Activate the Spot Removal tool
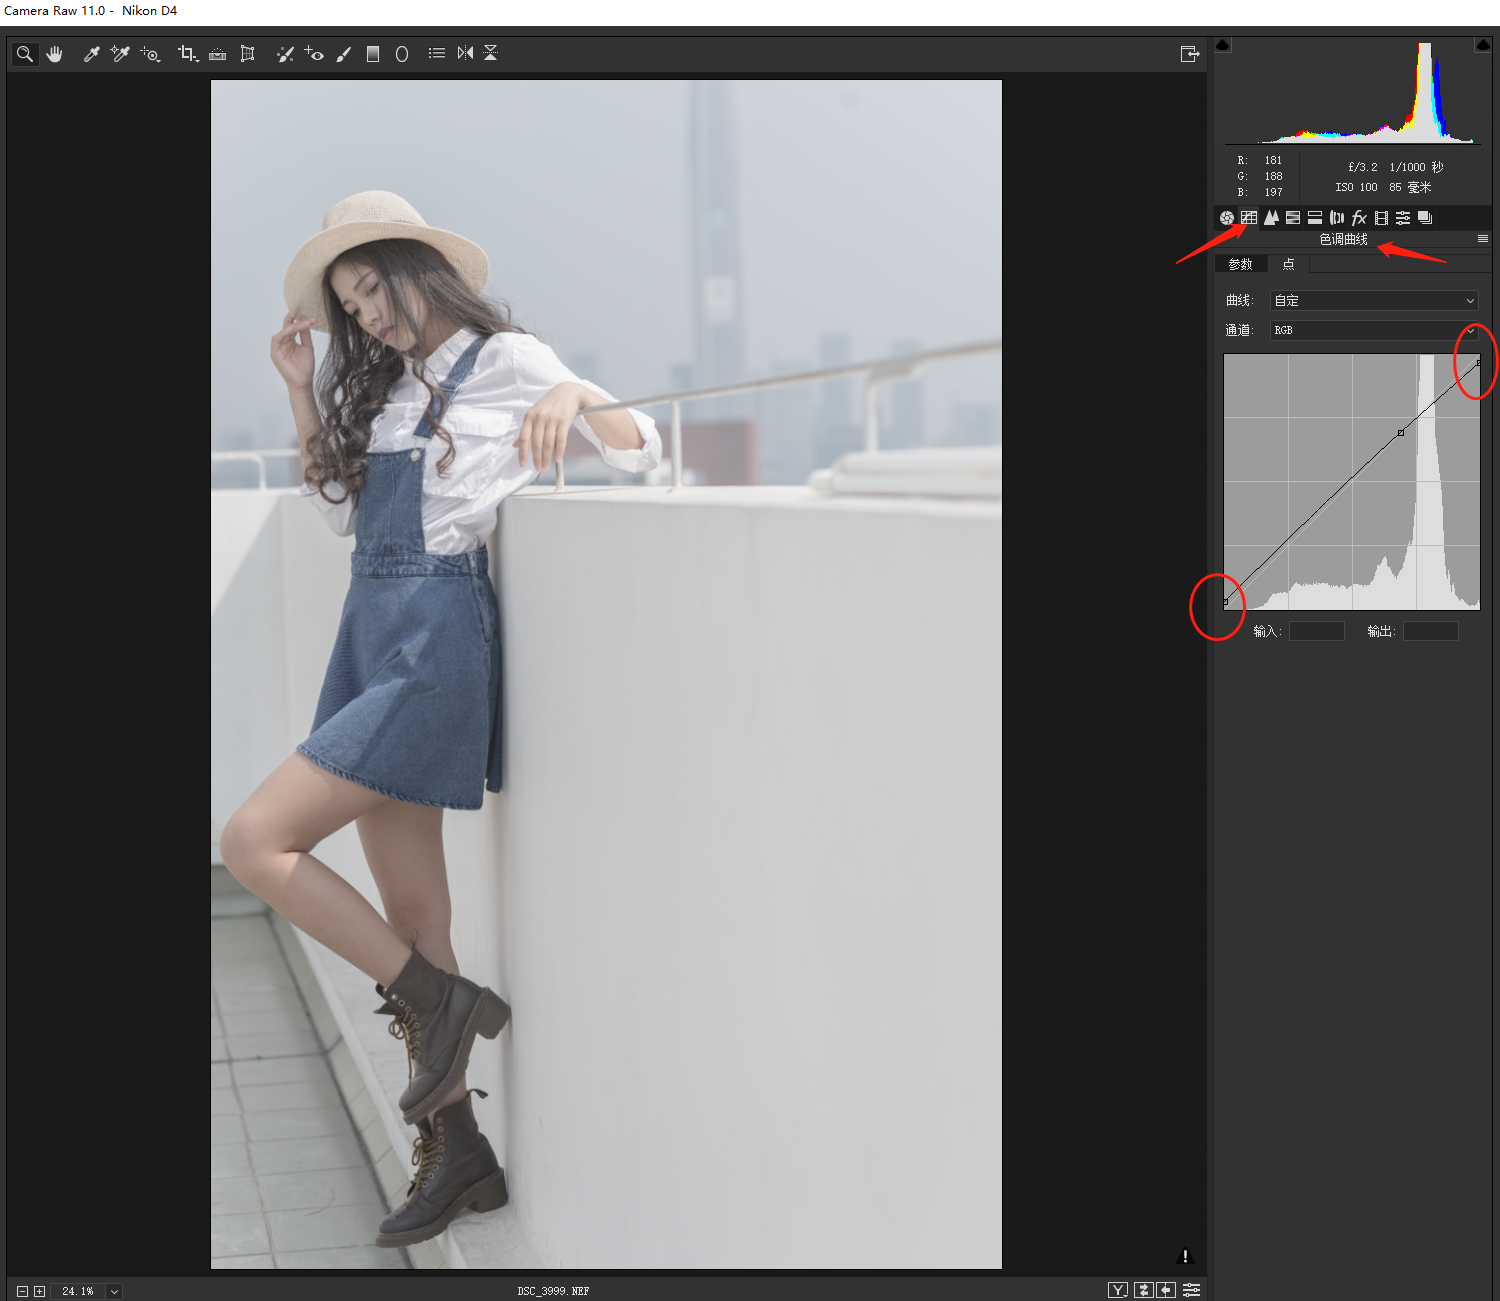The width and height of the screenshot is (1500, 1301). click(284, 54)
